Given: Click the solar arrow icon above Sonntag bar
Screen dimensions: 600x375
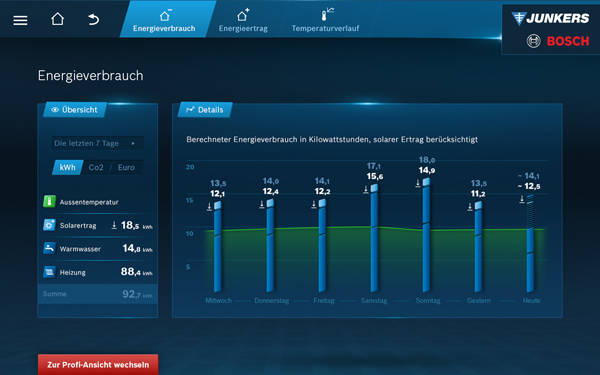Looking at the screenshot, I should 418,183.
